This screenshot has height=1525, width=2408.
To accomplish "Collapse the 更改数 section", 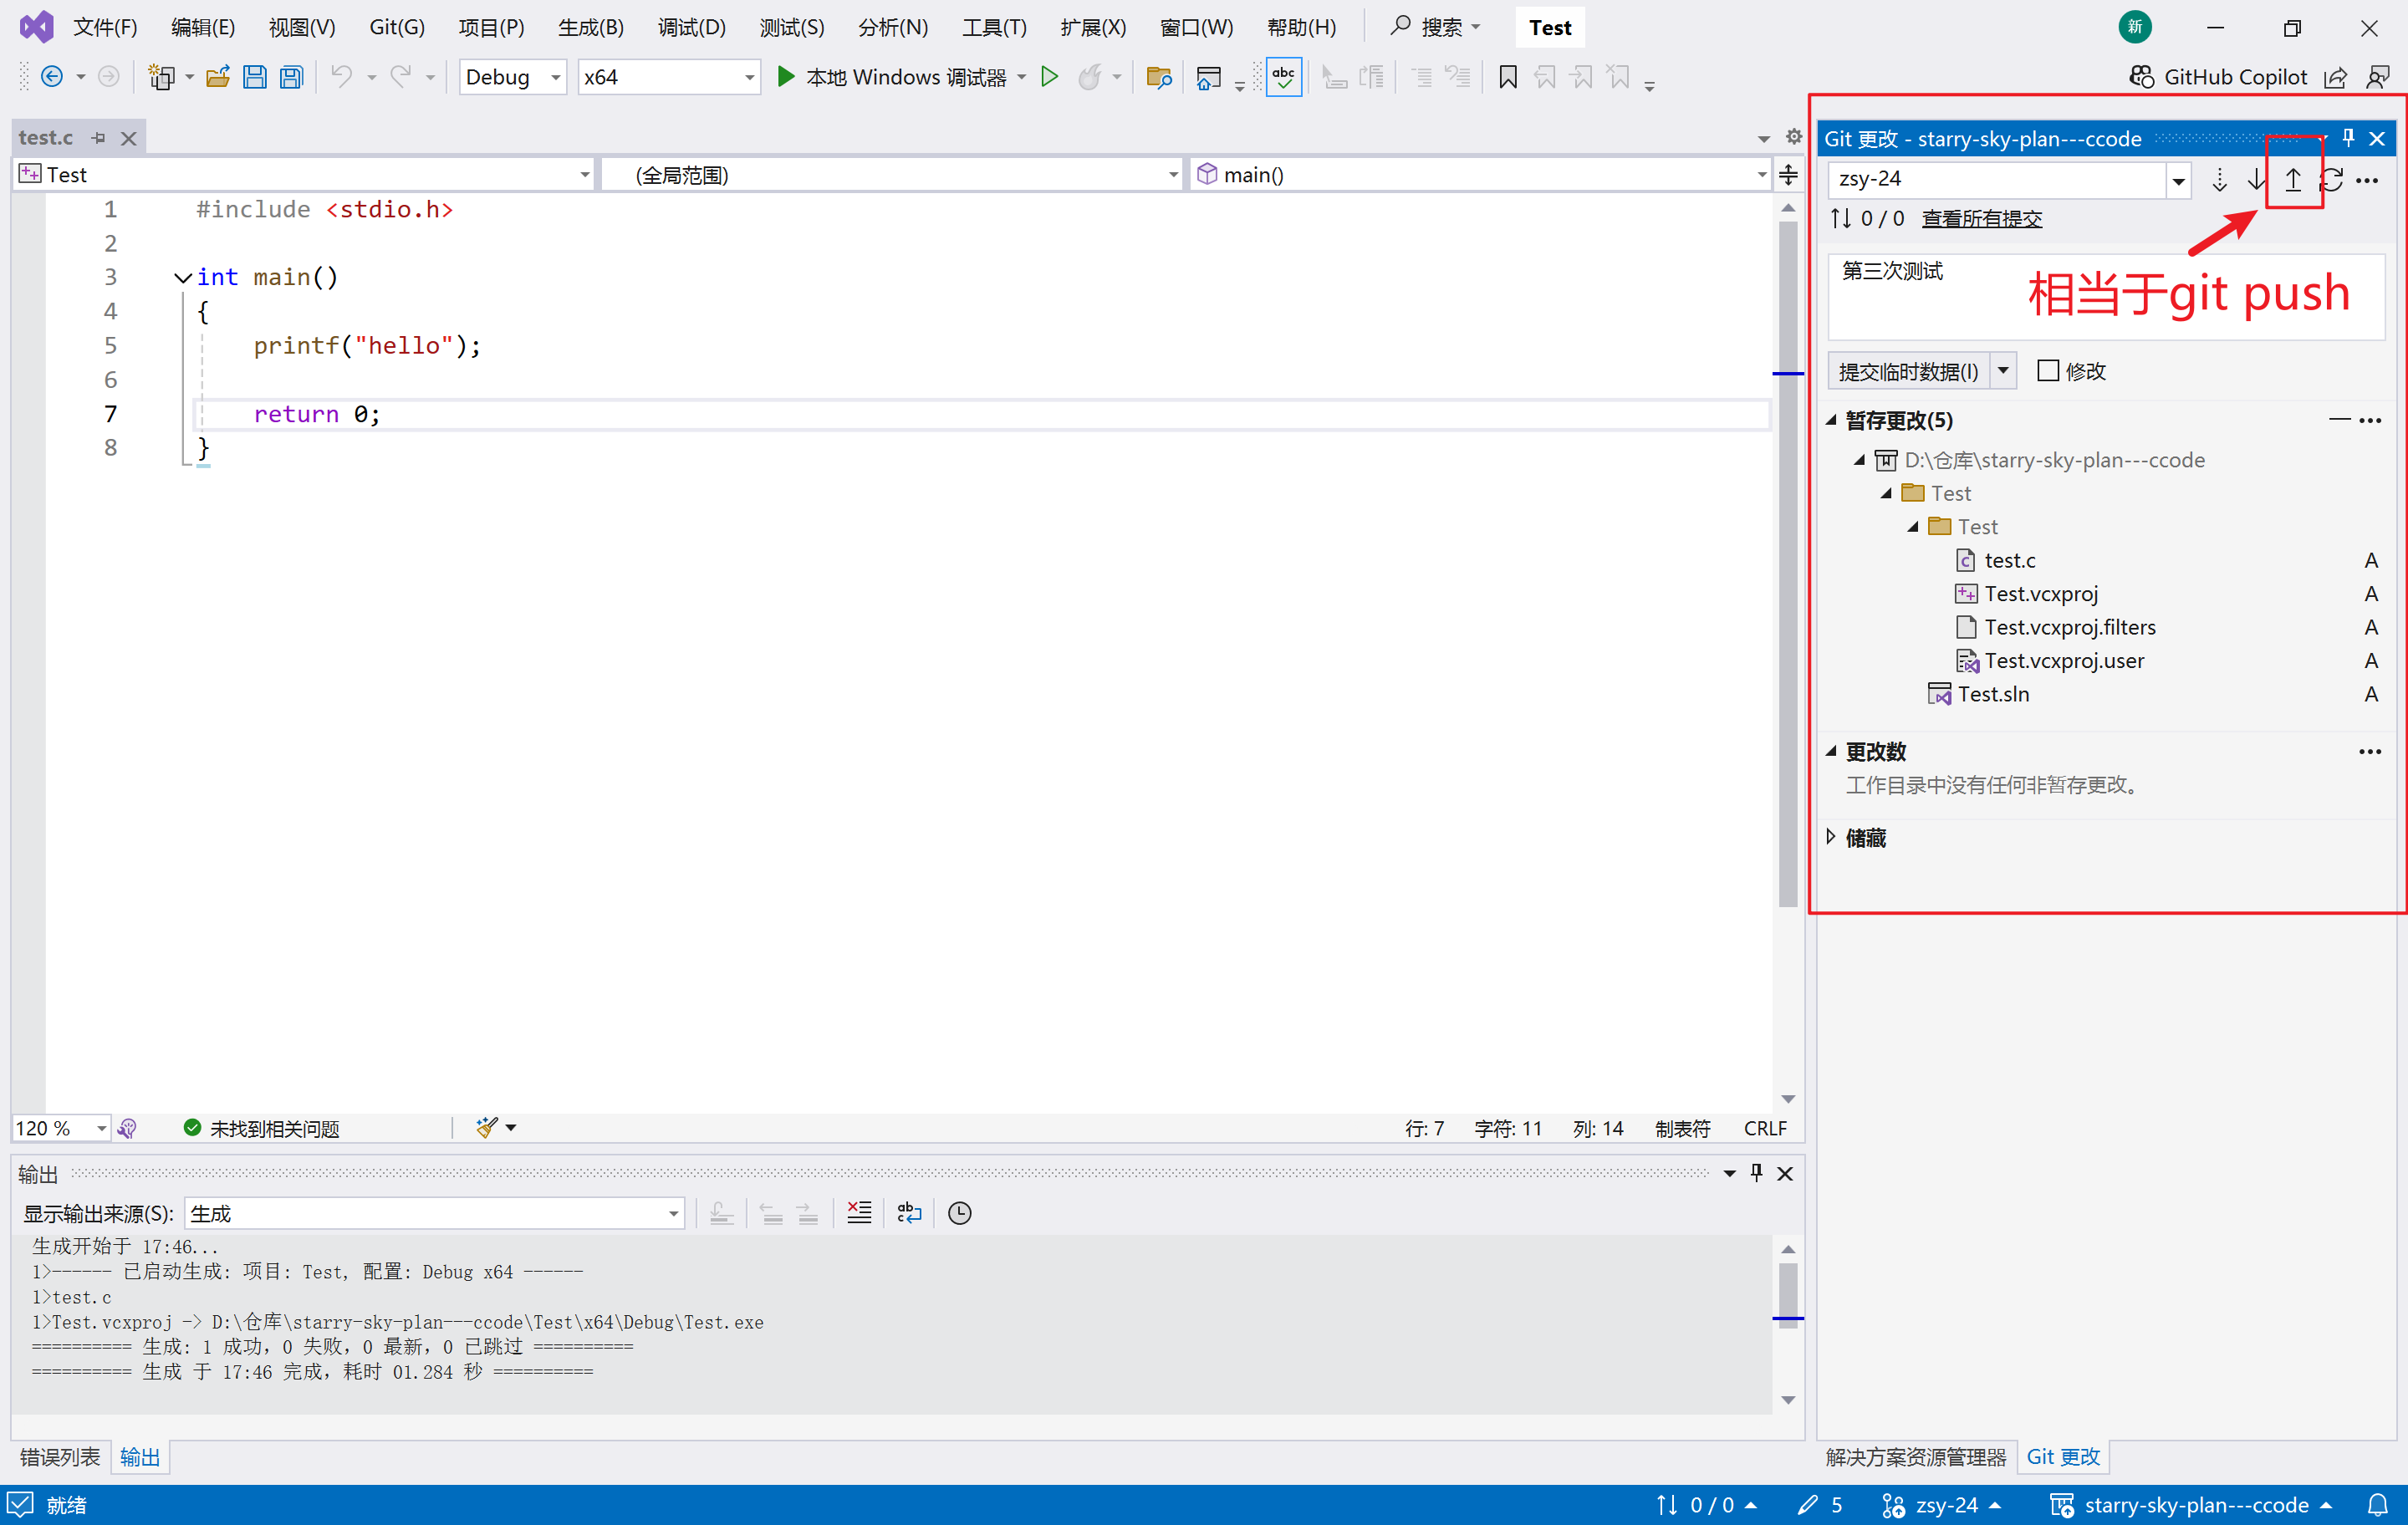I will click(1832, 751).
